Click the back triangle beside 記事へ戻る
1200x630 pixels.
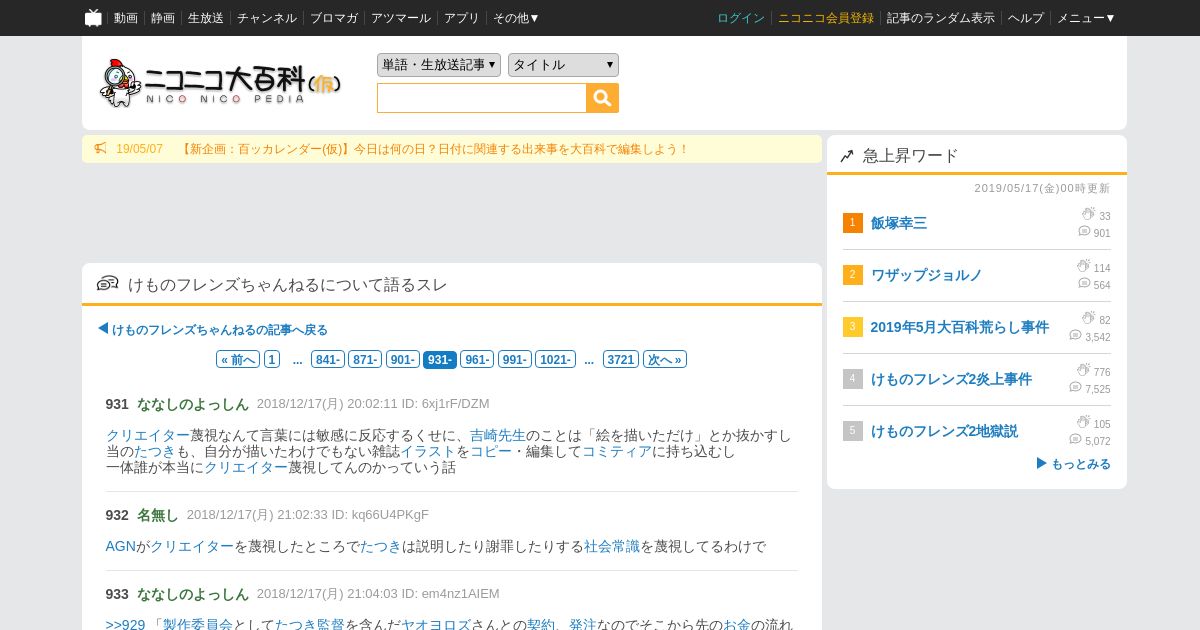103,328
